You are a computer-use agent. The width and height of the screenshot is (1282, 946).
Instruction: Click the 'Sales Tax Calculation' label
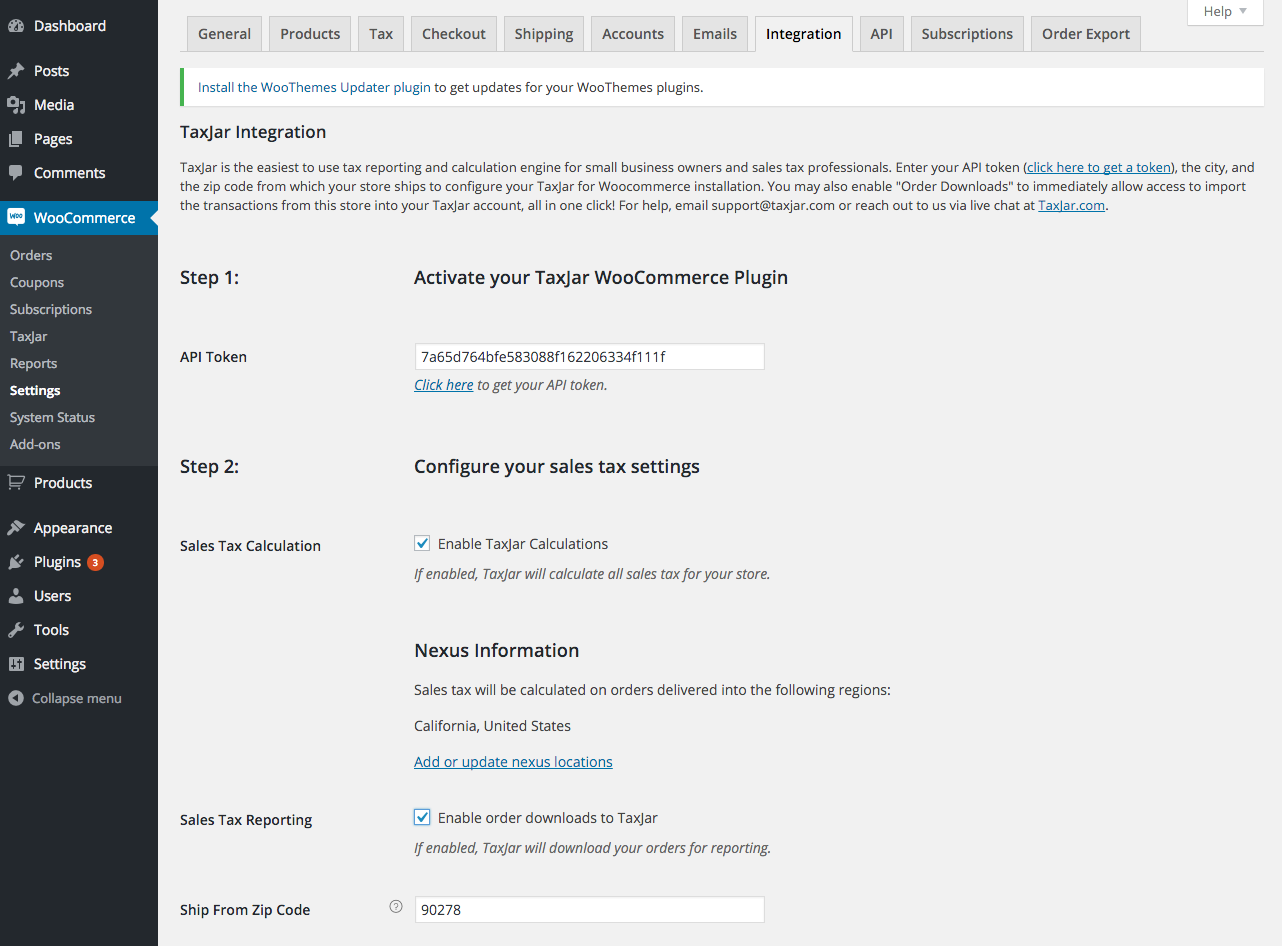click(x=250, y=546)
